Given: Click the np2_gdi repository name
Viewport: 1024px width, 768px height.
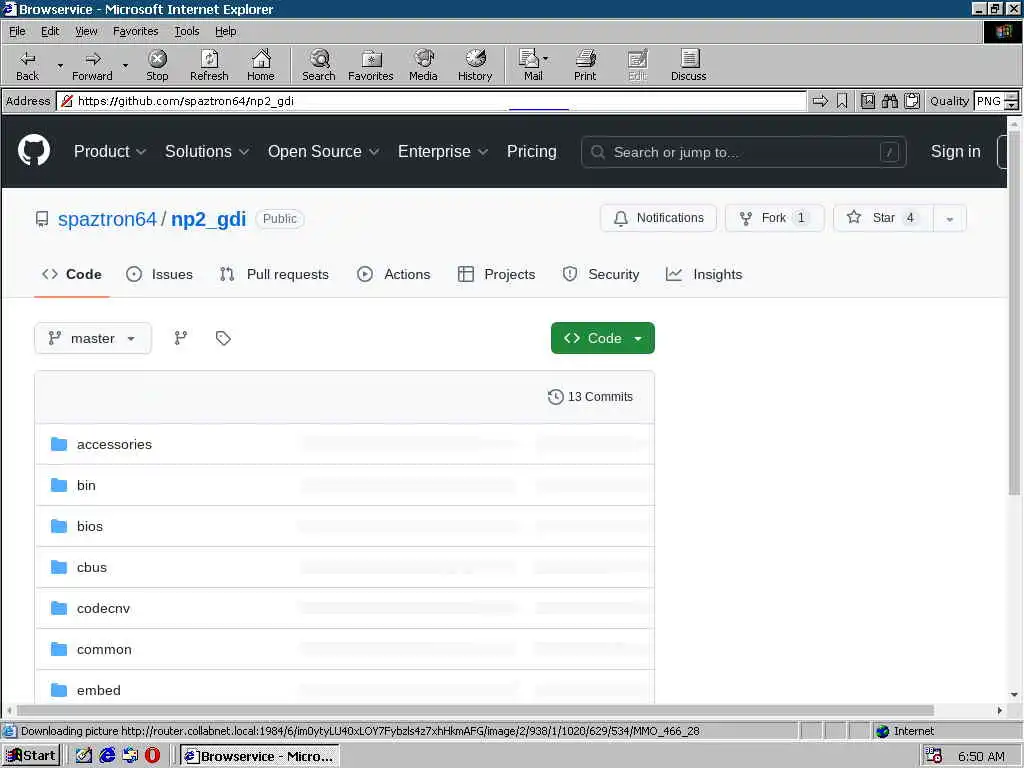Looking at the screenshot, I should click(x=208, y=219).
